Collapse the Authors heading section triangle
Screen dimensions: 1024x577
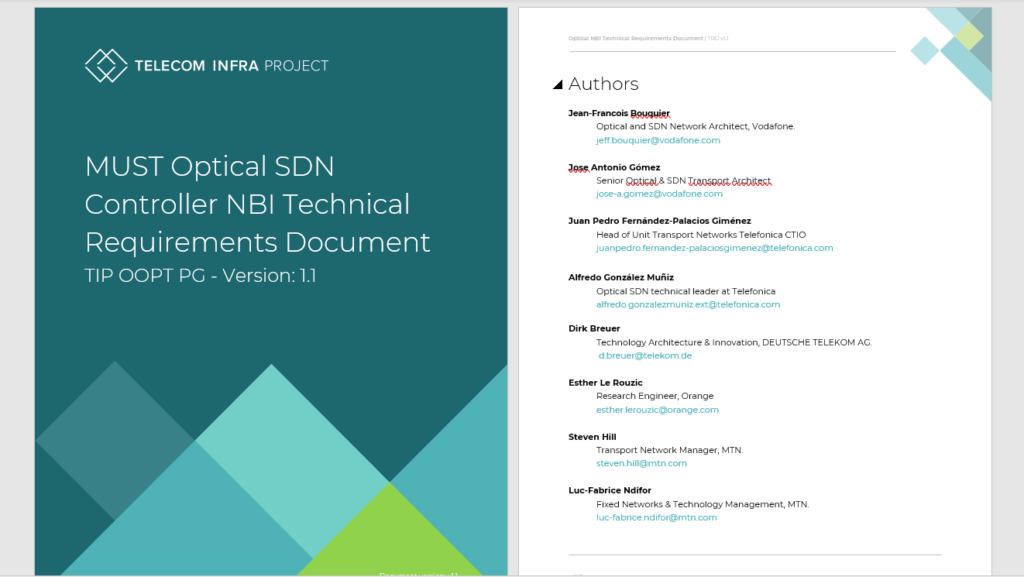point(558,85)
